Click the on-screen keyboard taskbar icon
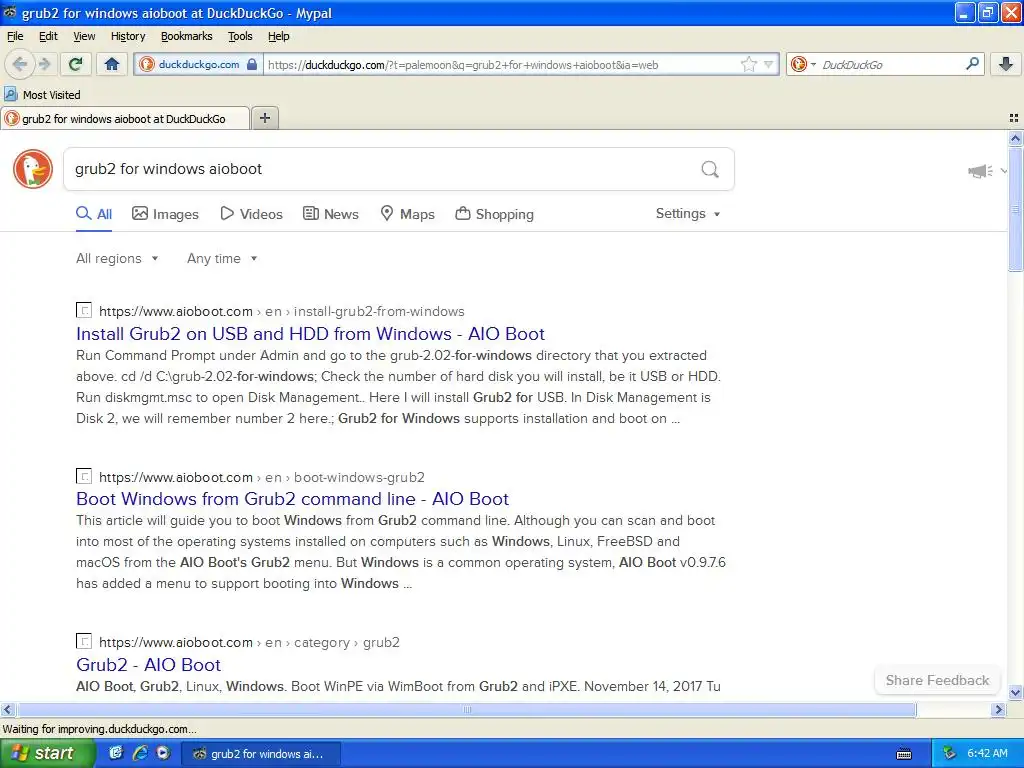 [904, 754]
